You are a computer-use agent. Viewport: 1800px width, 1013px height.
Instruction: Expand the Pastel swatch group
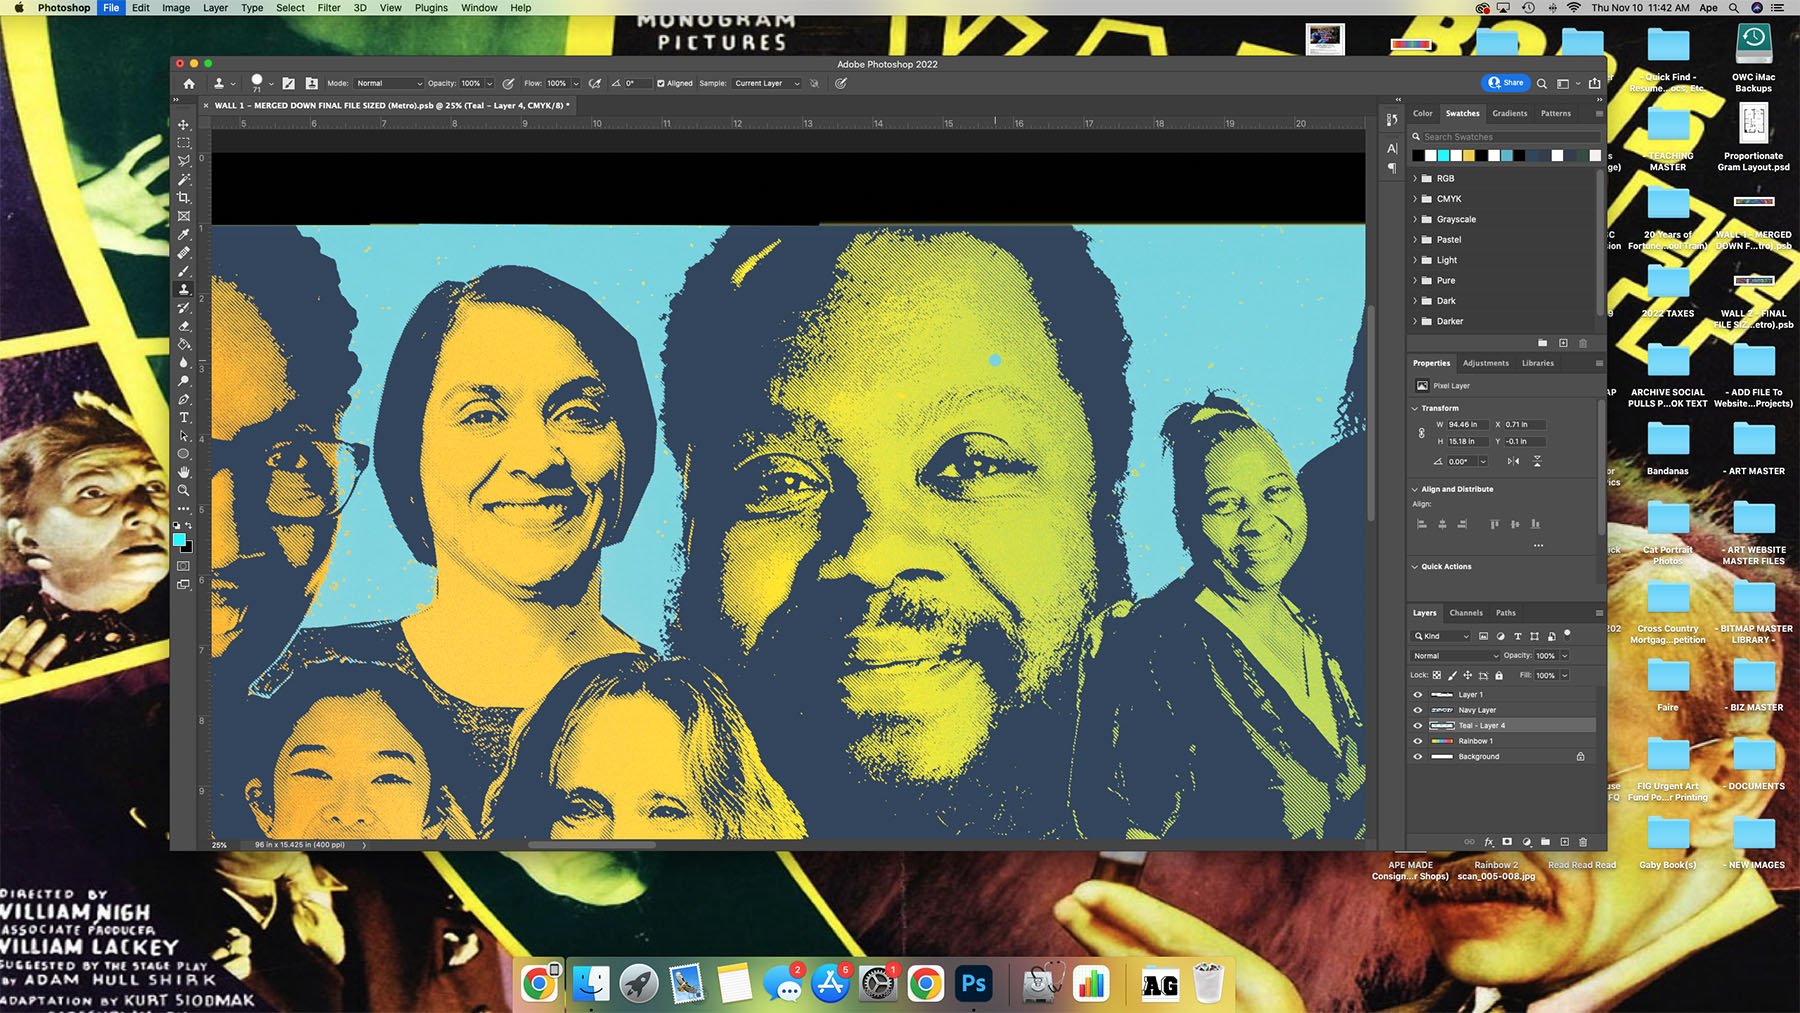pos(1415,240)
